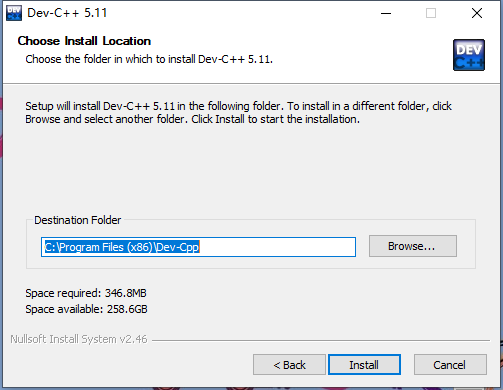Close the Dev-C++ setup window
The width and height of the screenshot is (503, 390).
point(477,13)
